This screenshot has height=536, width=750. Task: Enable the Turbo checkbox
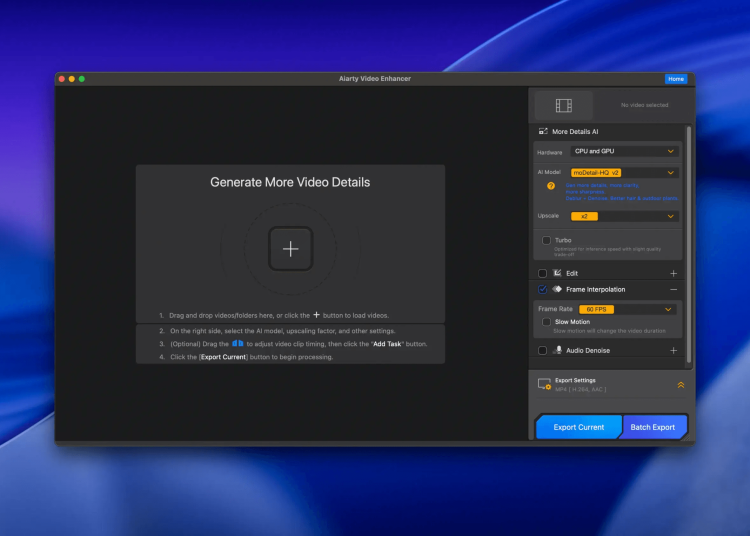pos(546,240)
